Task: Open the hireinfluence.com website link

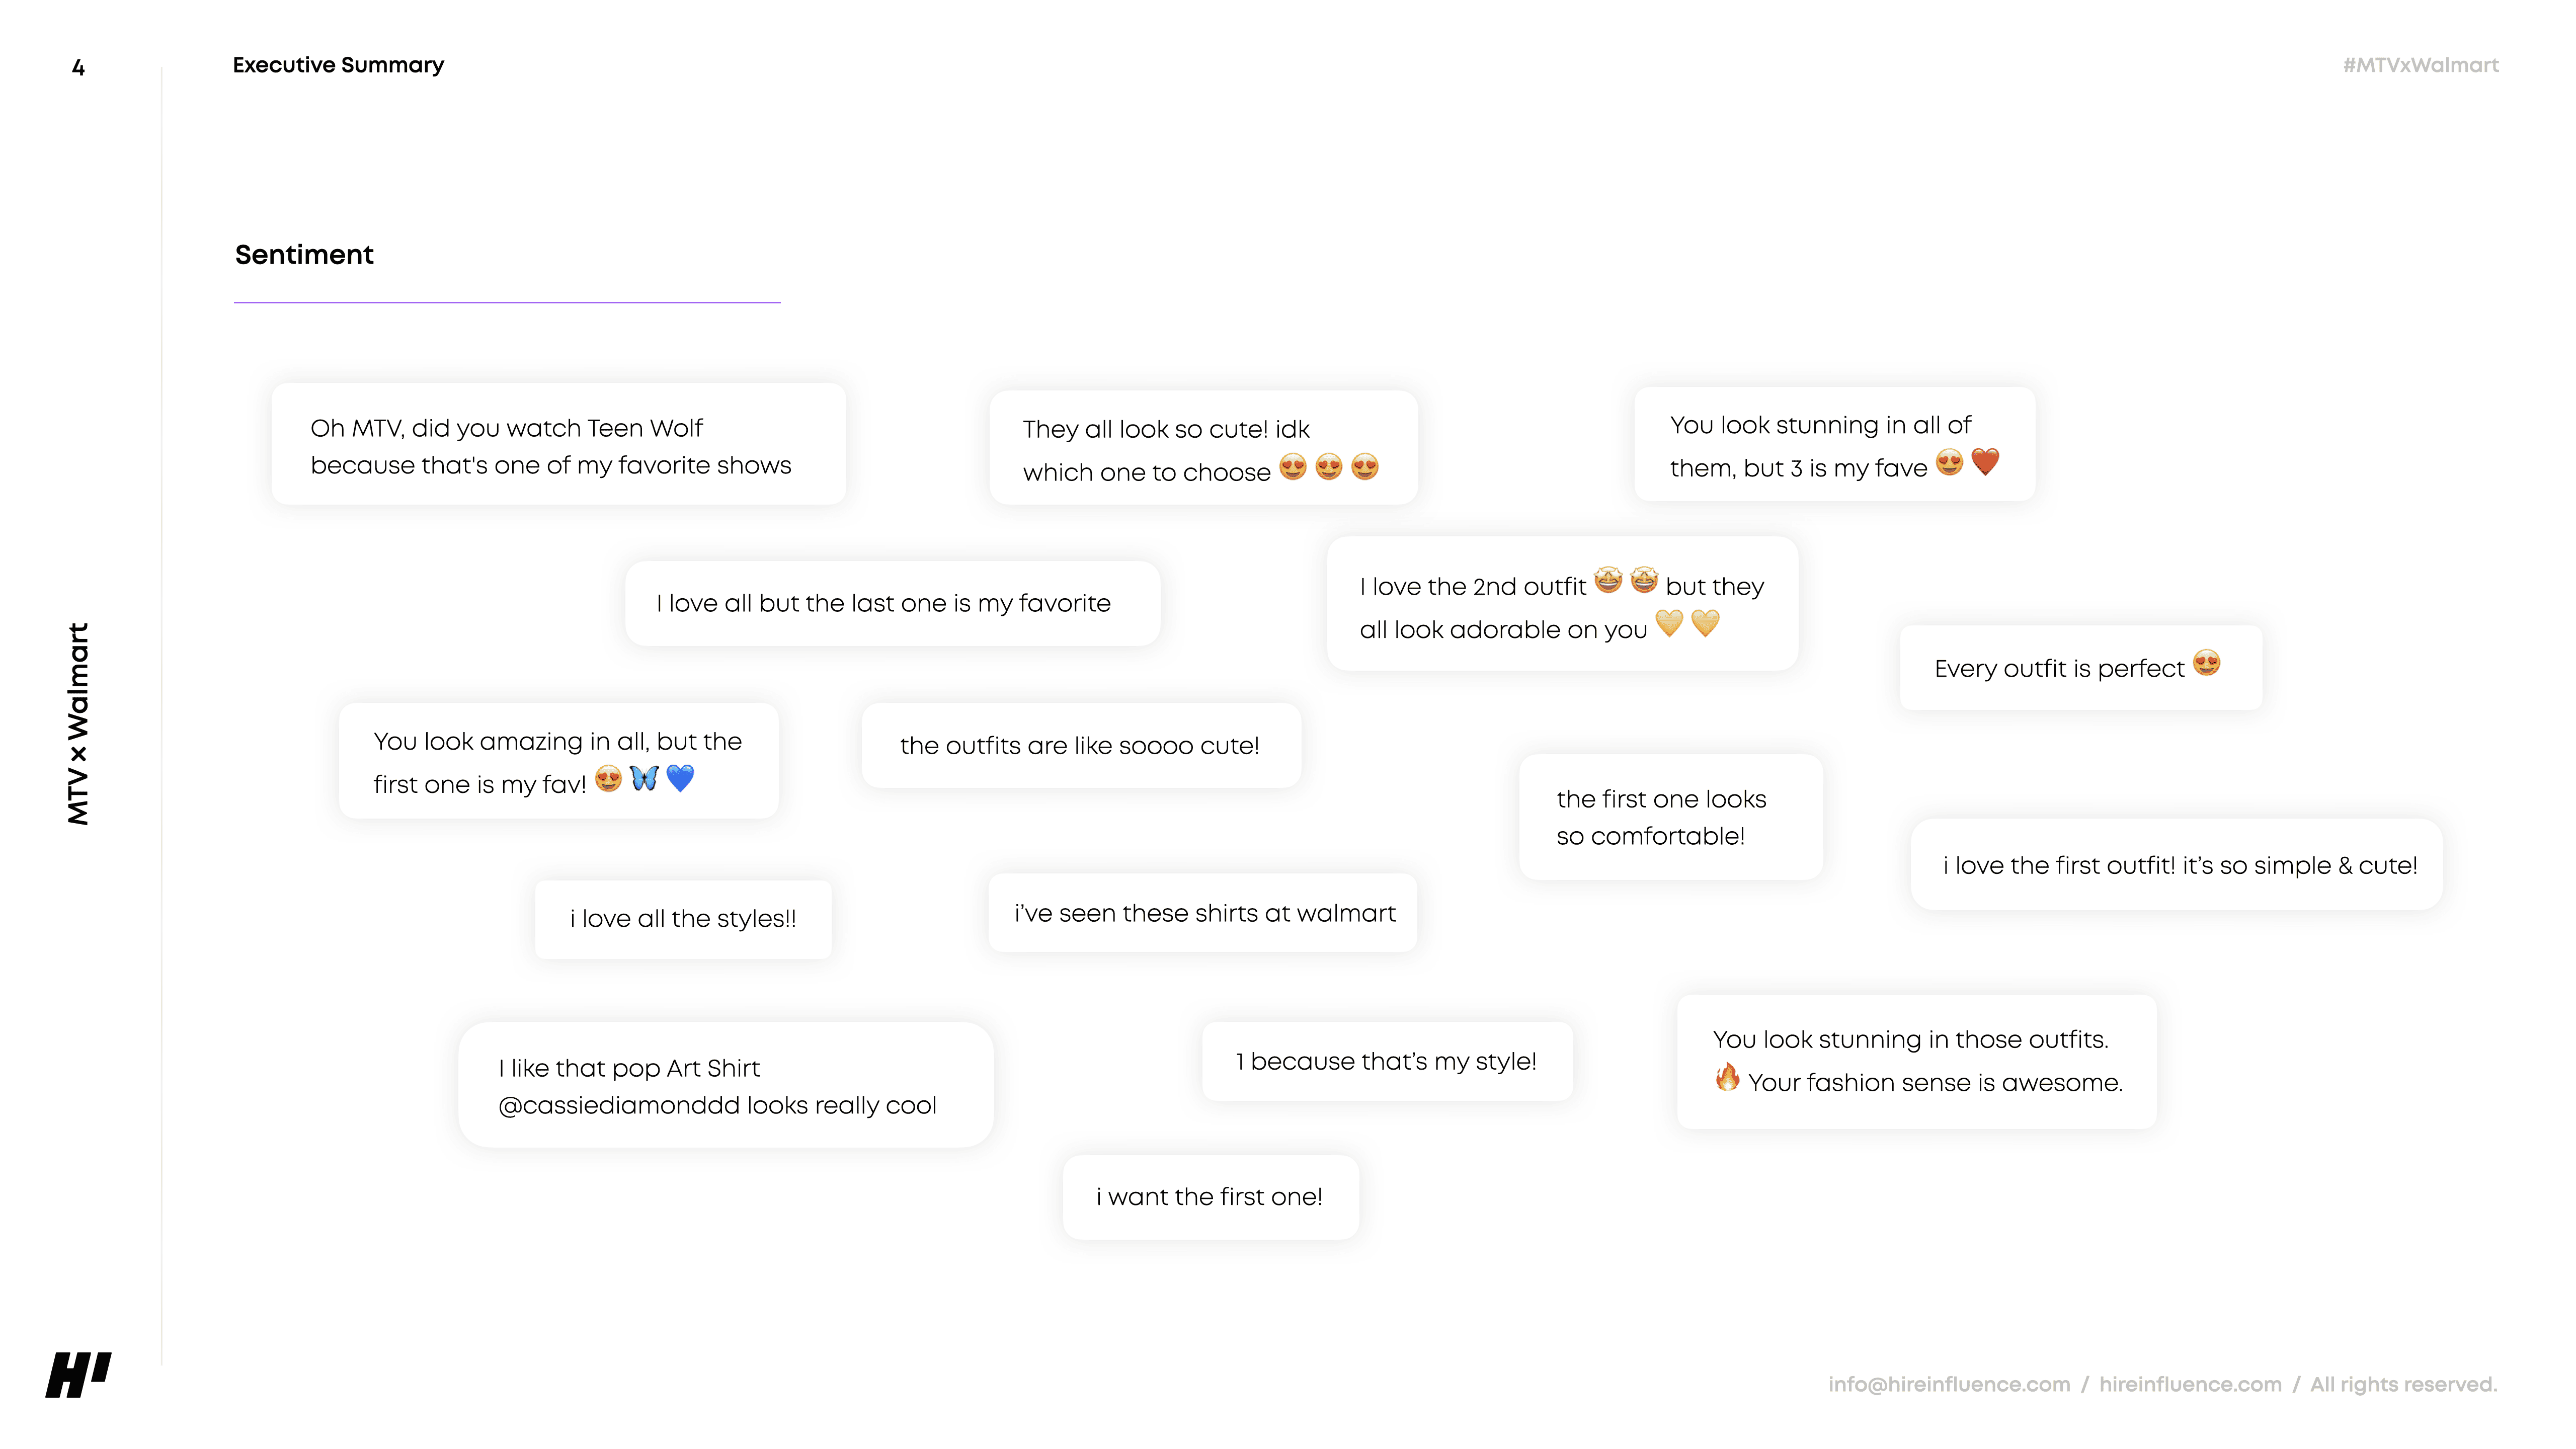Action: (2190, 1384)
